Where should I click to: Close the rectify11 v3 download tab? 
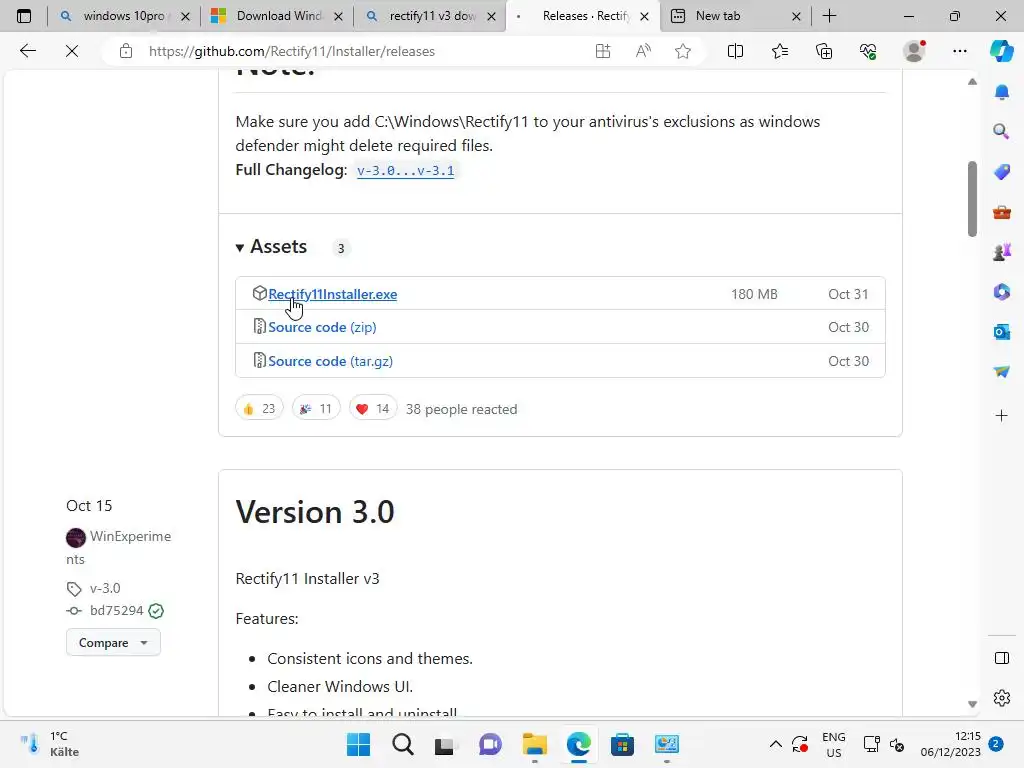click(491, 16)
